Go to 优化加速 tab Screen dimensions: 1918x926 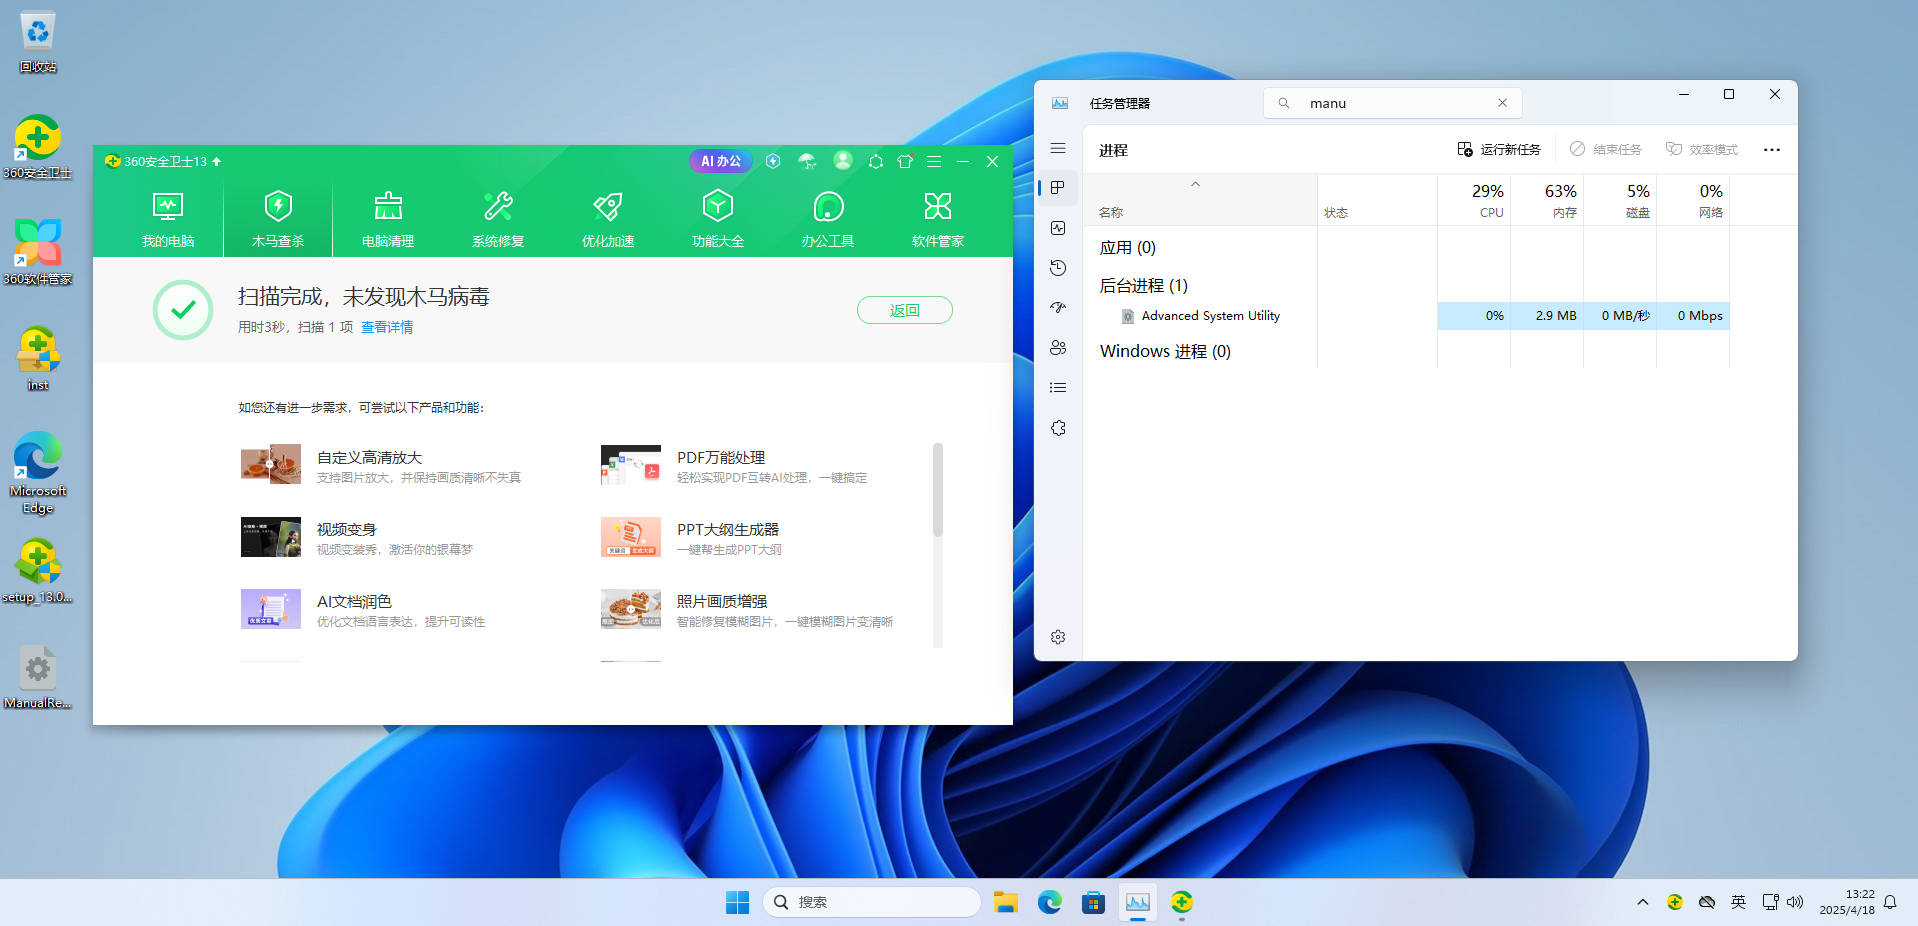tap(608, 219)
